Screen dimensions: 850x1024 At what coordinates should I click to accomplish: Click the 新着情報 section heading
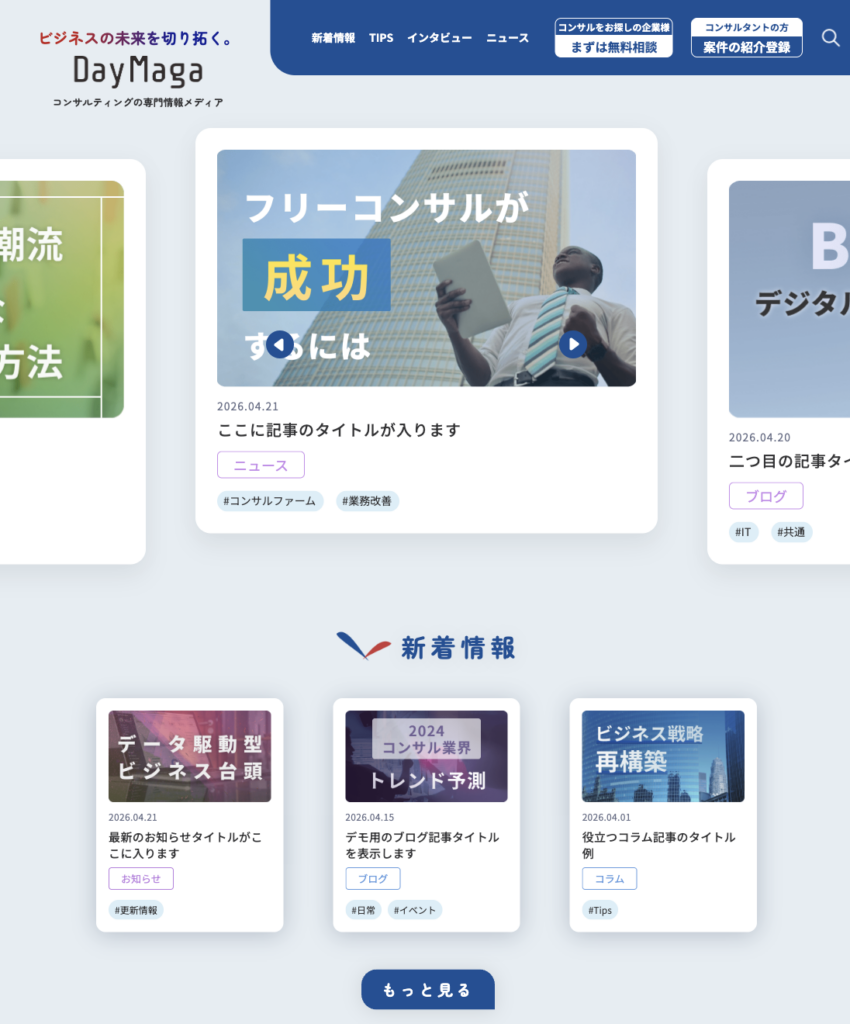[458, 648]
